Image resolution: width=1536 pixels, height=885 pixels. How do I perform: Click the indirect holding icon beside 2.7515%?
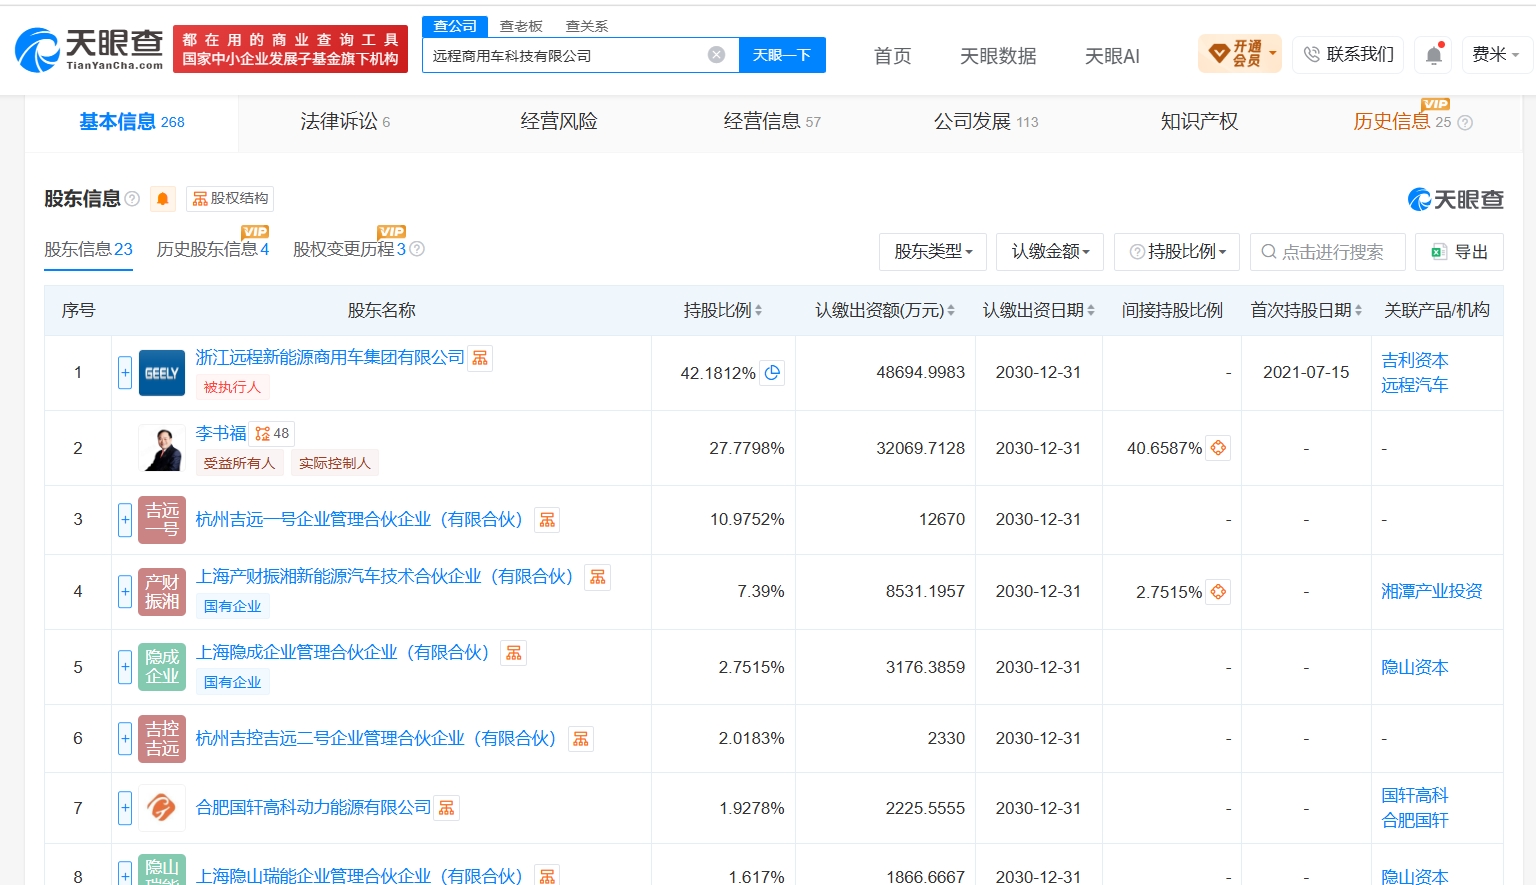point(1218,592)
